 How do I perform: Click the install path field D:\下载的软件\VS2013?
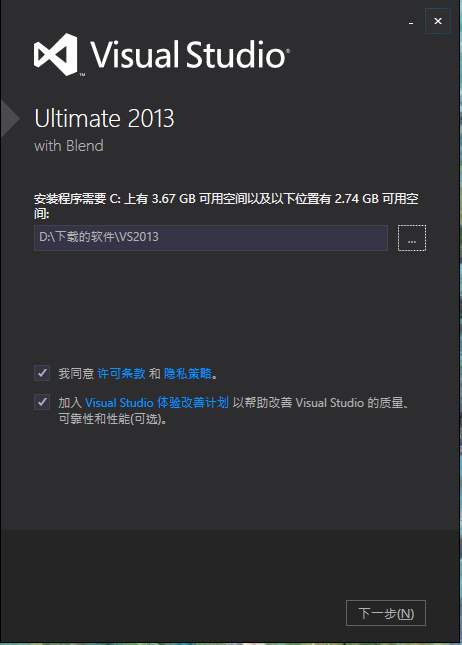coord(211,238)
